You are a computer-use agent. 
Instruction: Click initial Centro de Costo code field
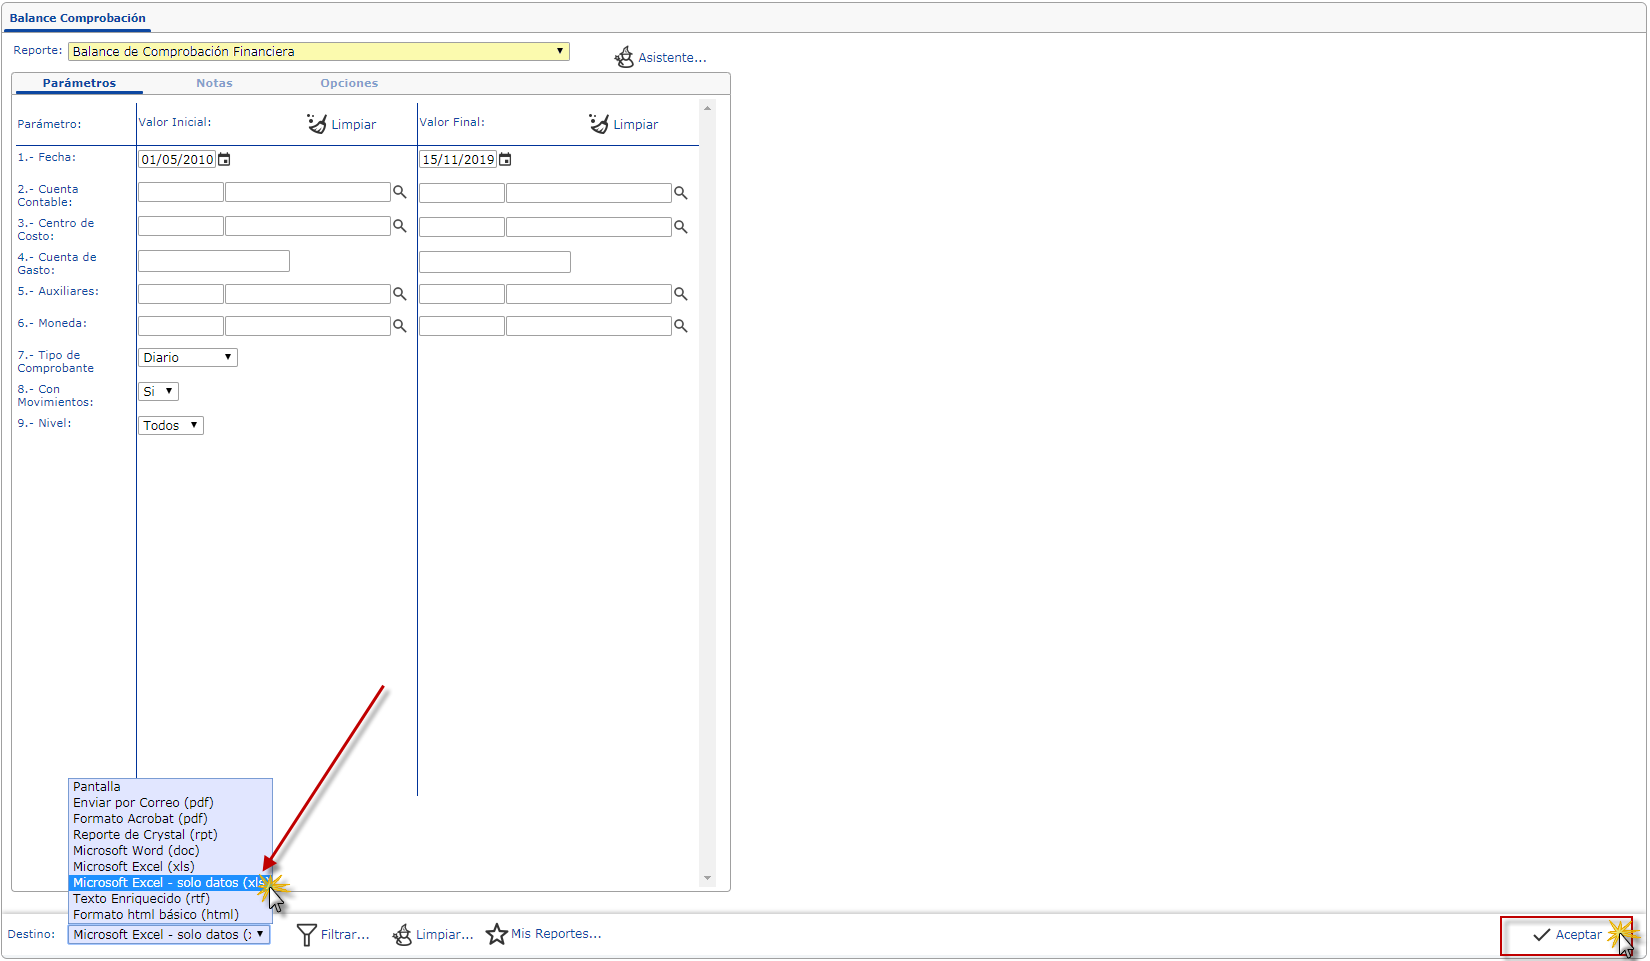(181, 226)
